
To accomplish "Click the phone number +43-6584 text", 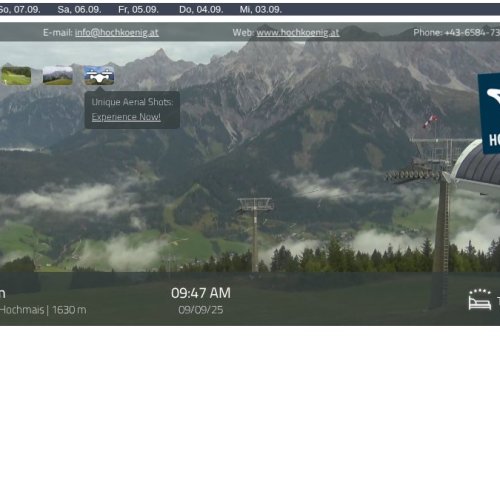I will coord(472,33).
